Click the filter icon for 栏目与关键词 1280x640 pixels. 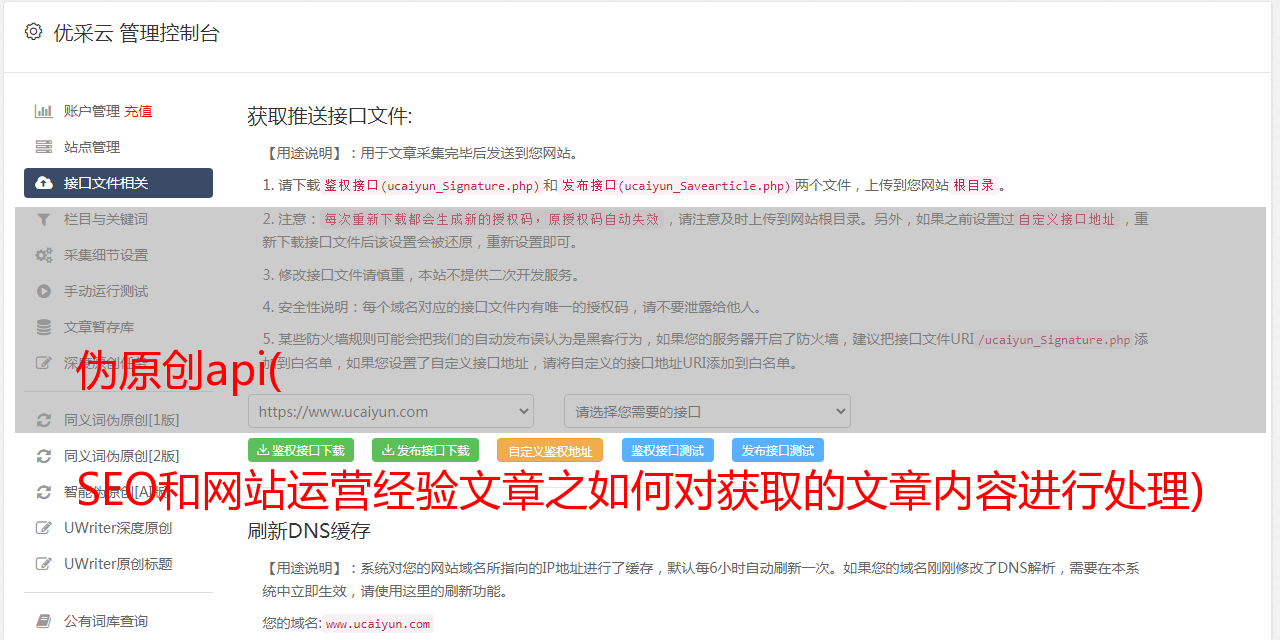point(44,219)
